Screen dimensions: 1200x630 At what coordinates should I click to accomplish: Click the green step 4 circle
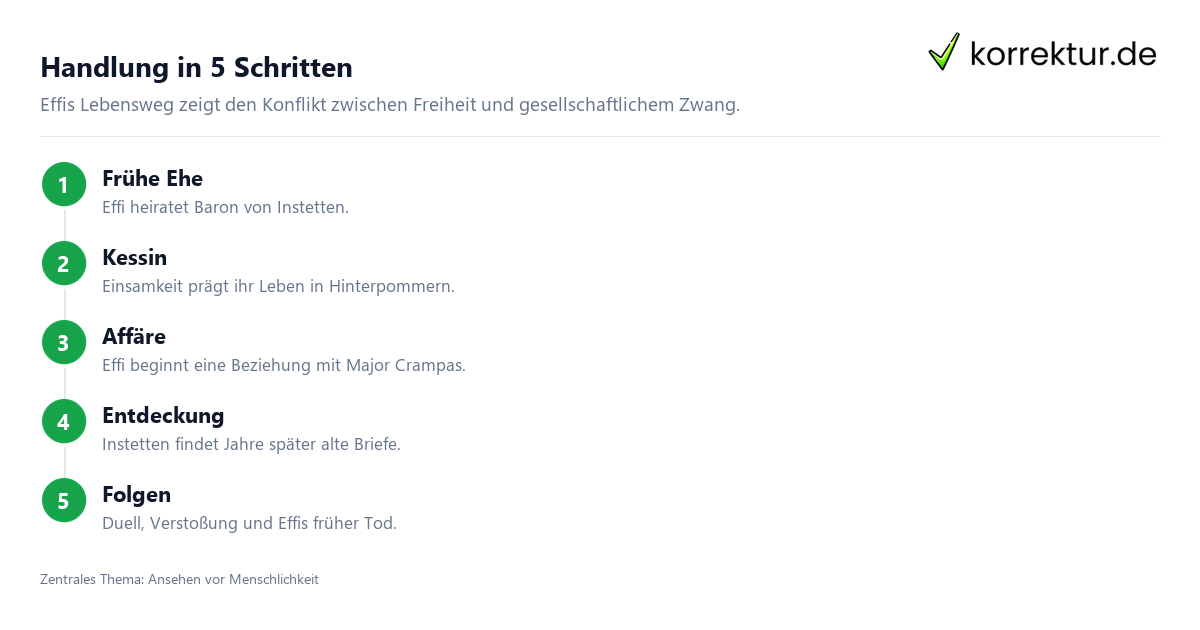coord(64,422)
